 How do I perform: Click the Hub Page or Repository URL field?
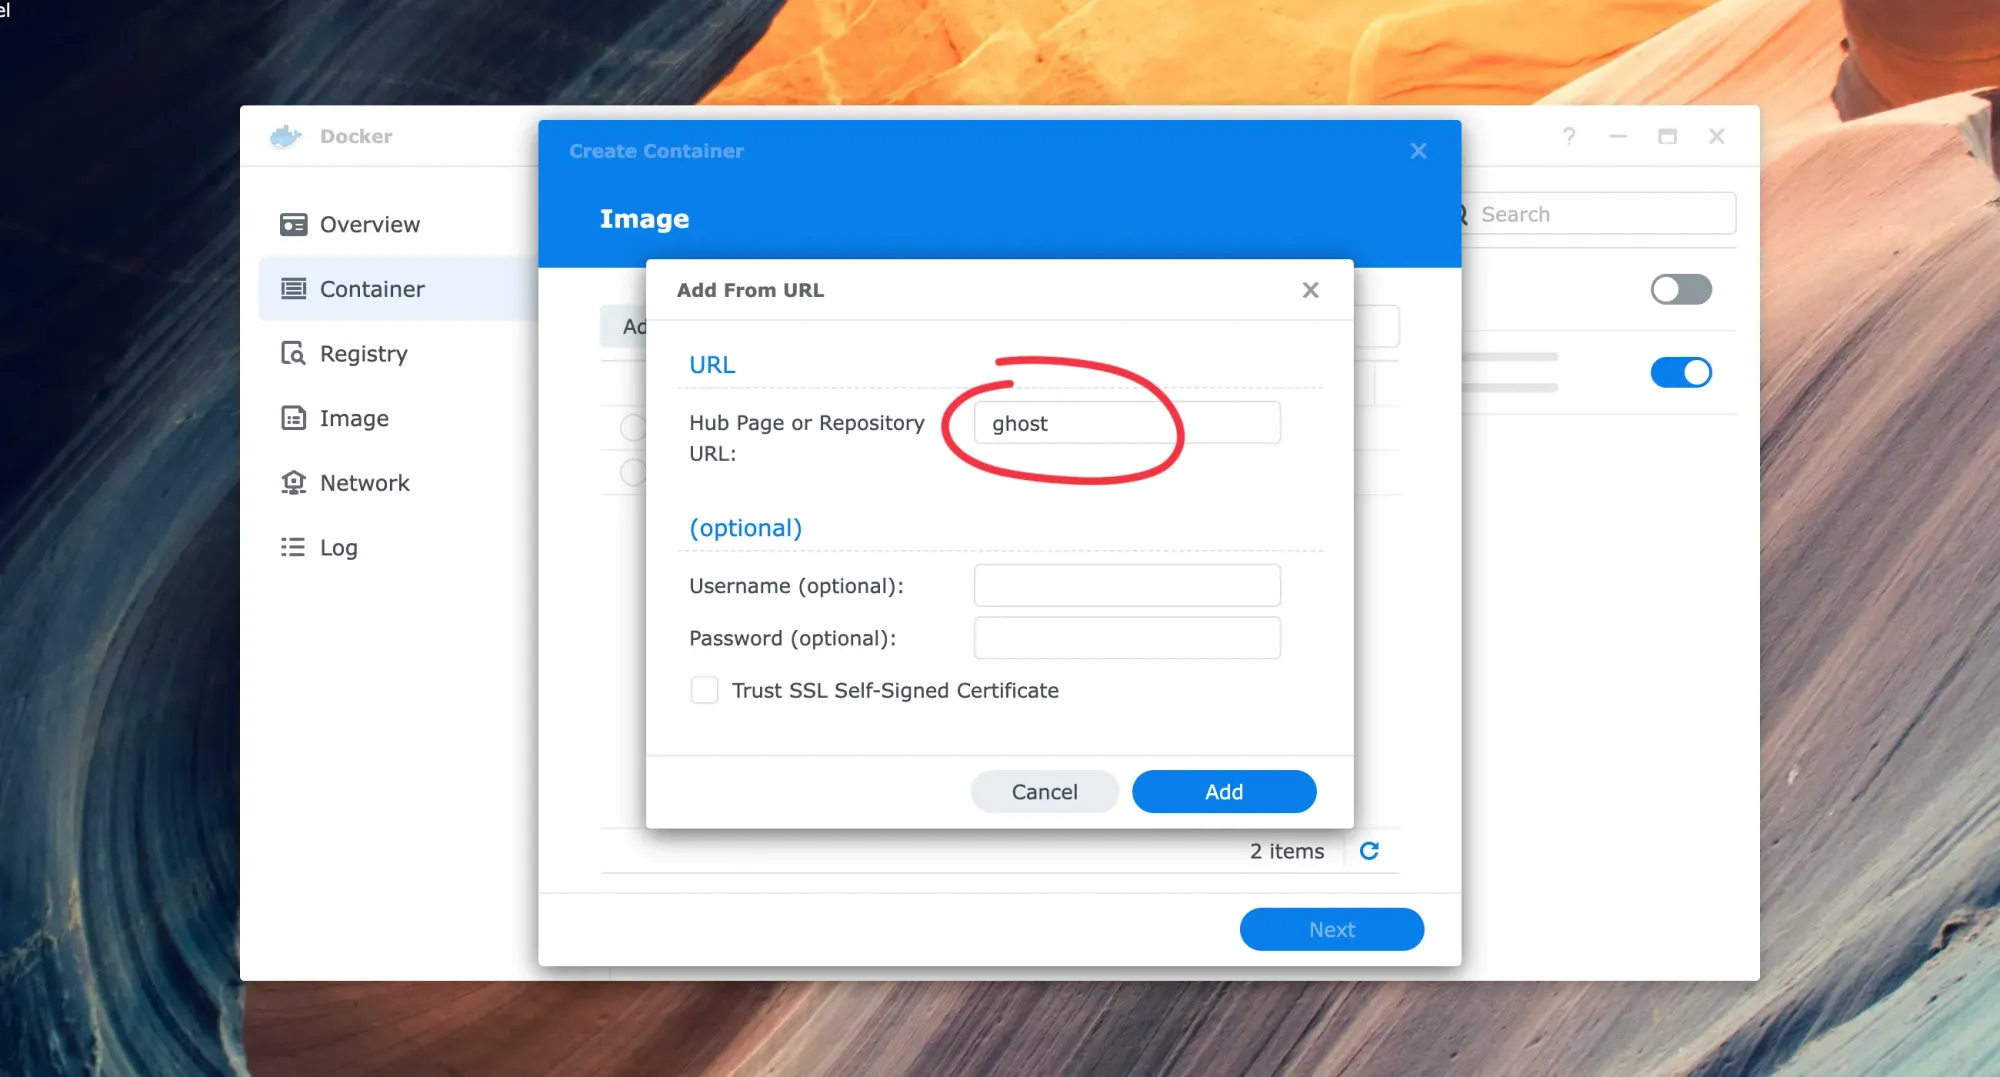1127,423
